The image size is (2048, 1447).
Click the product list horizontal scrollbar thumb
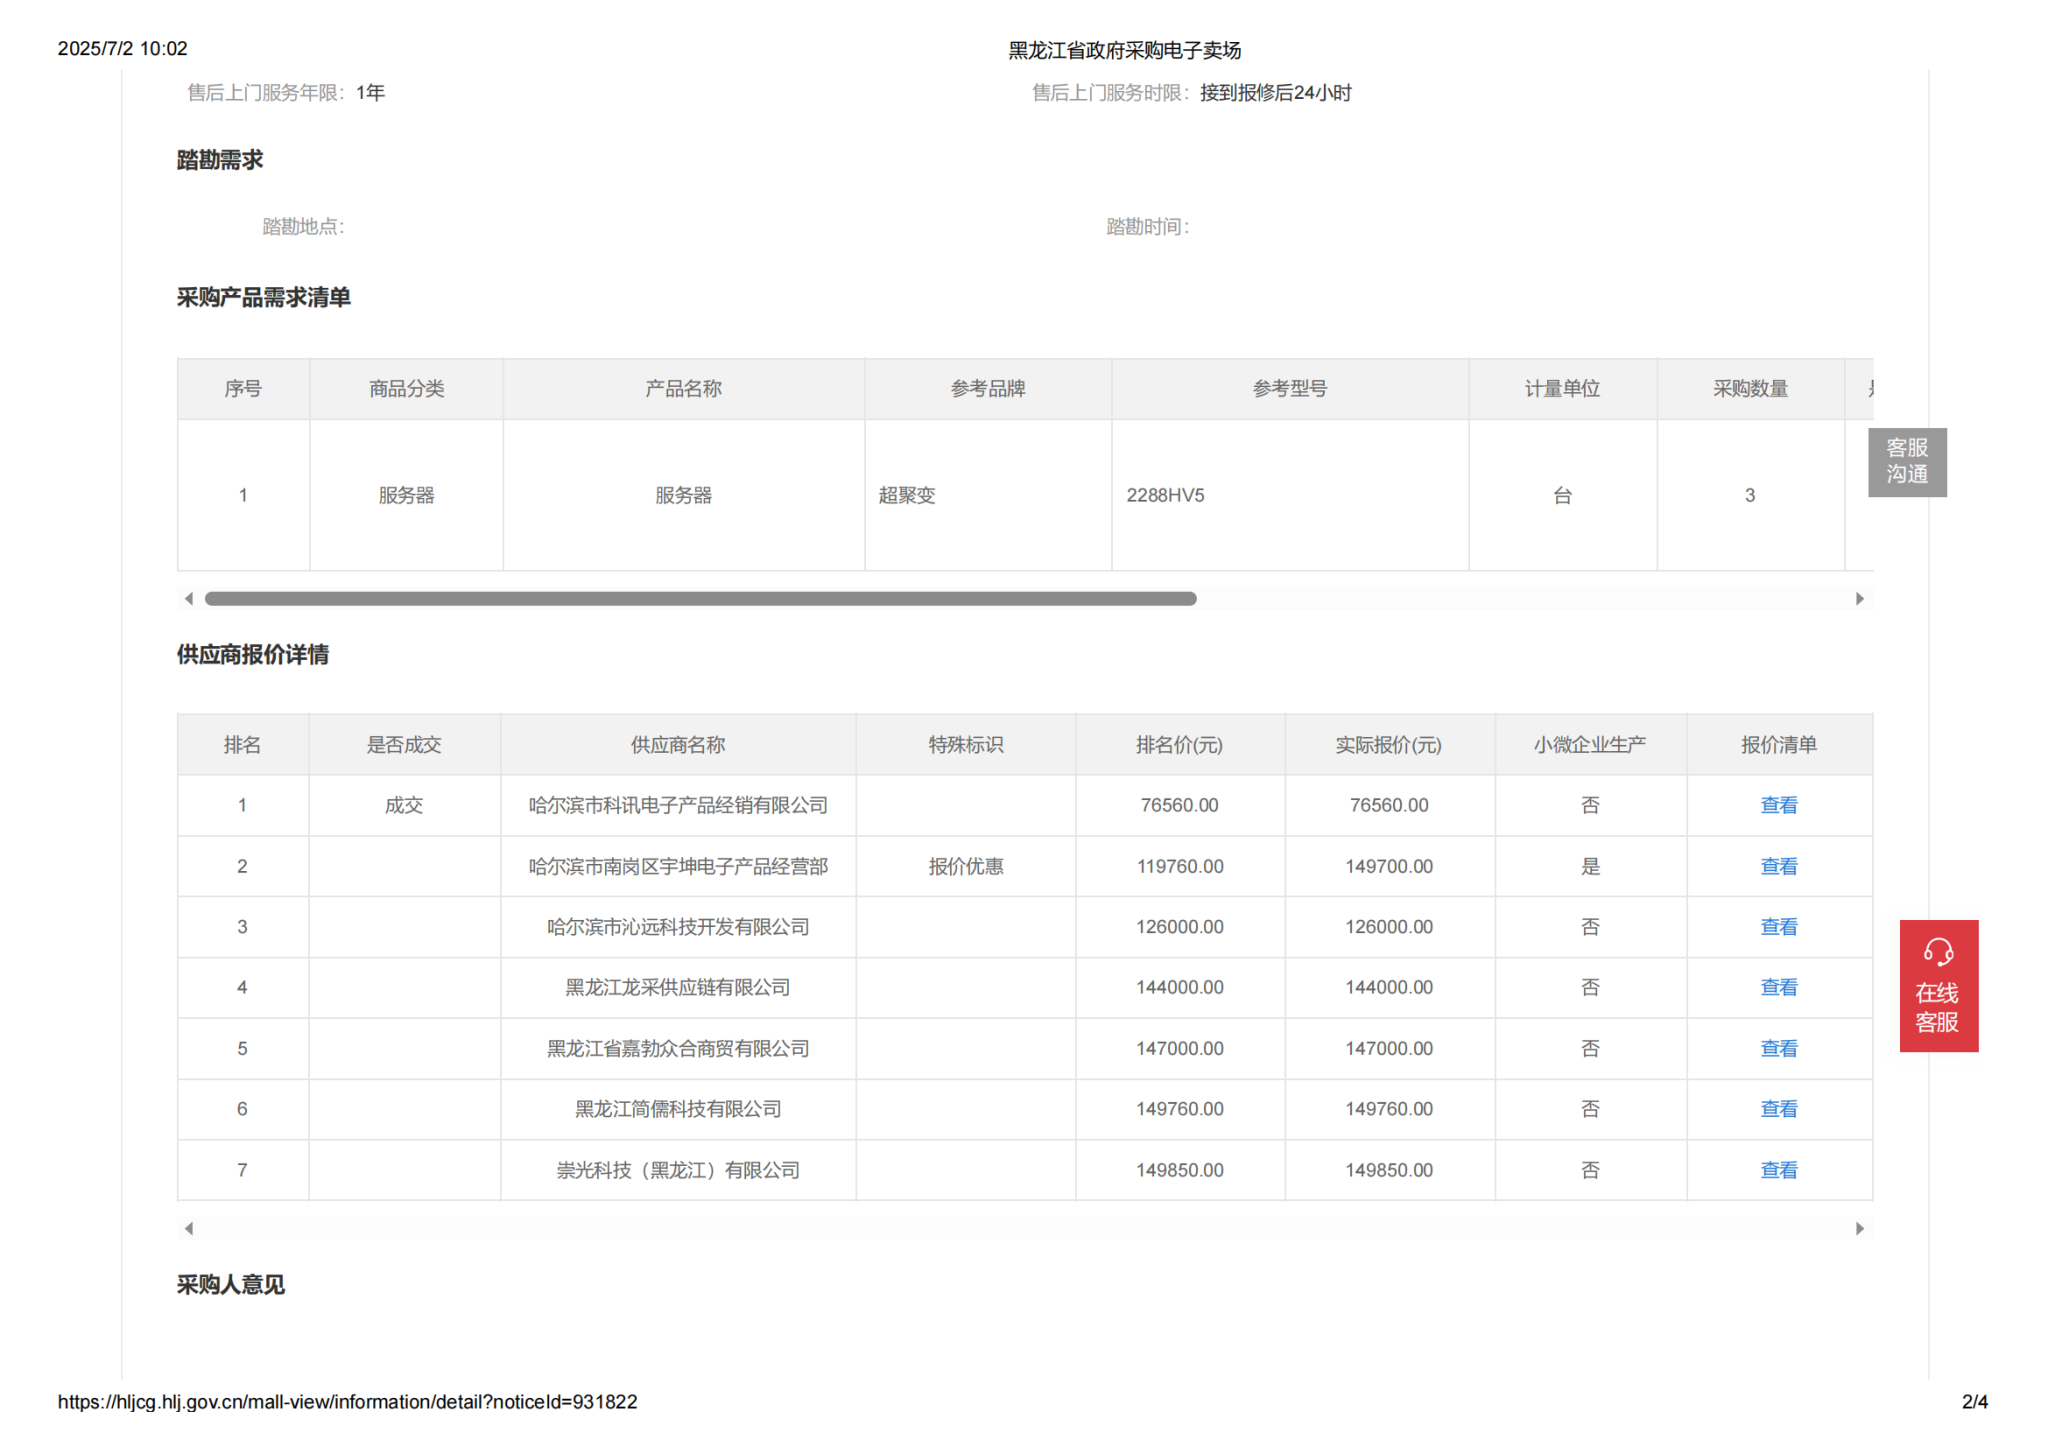point(700,598)
